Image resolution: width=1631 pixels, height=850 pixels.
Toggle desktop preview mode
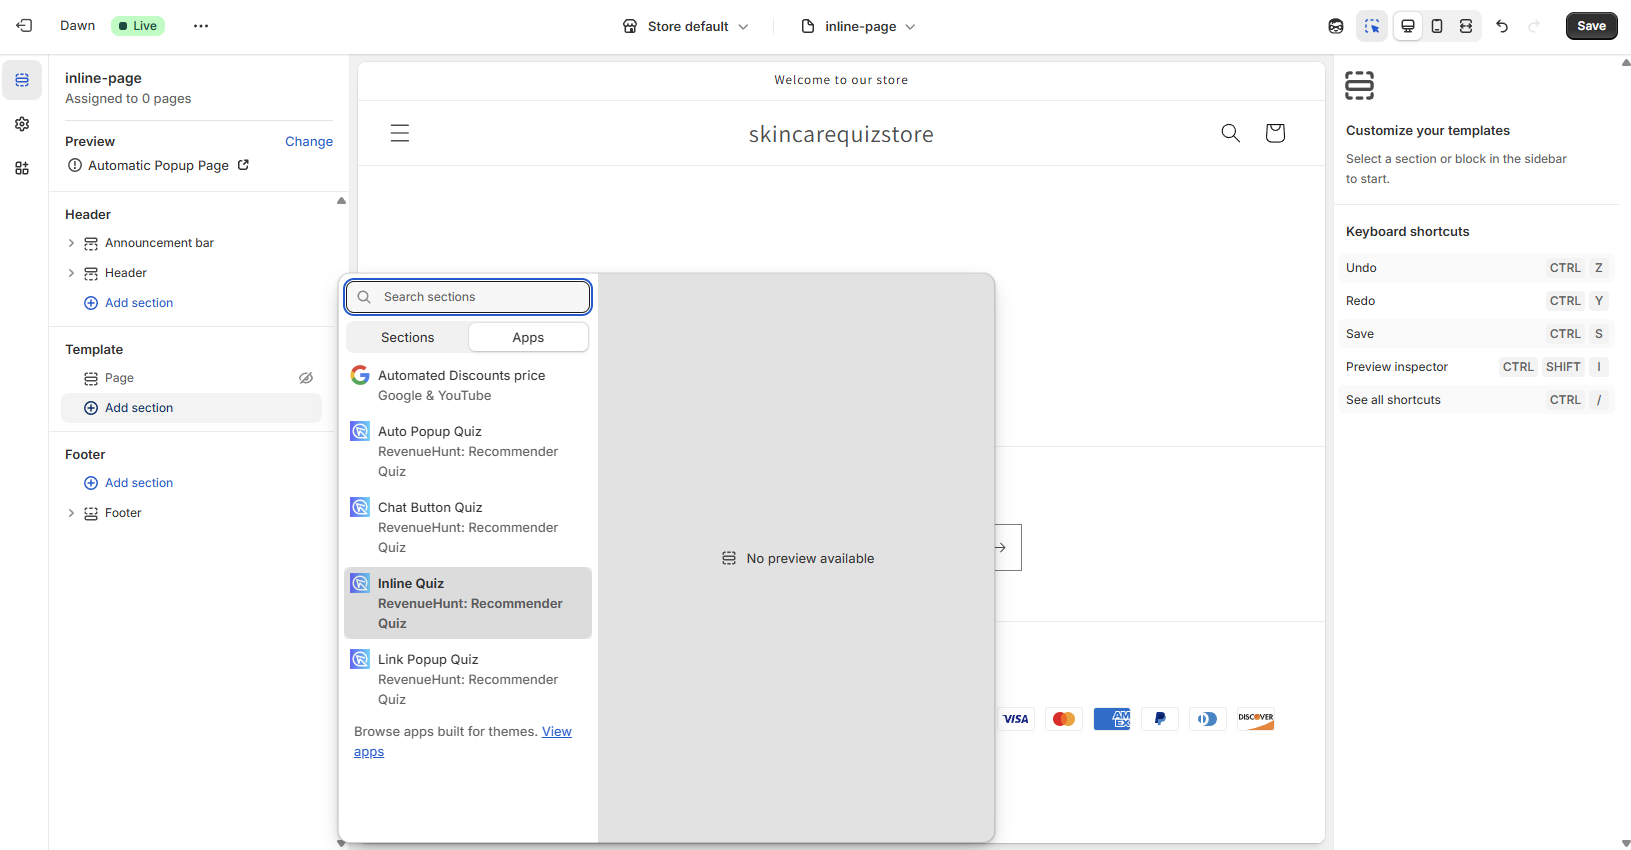click(x=1408, y=26)
